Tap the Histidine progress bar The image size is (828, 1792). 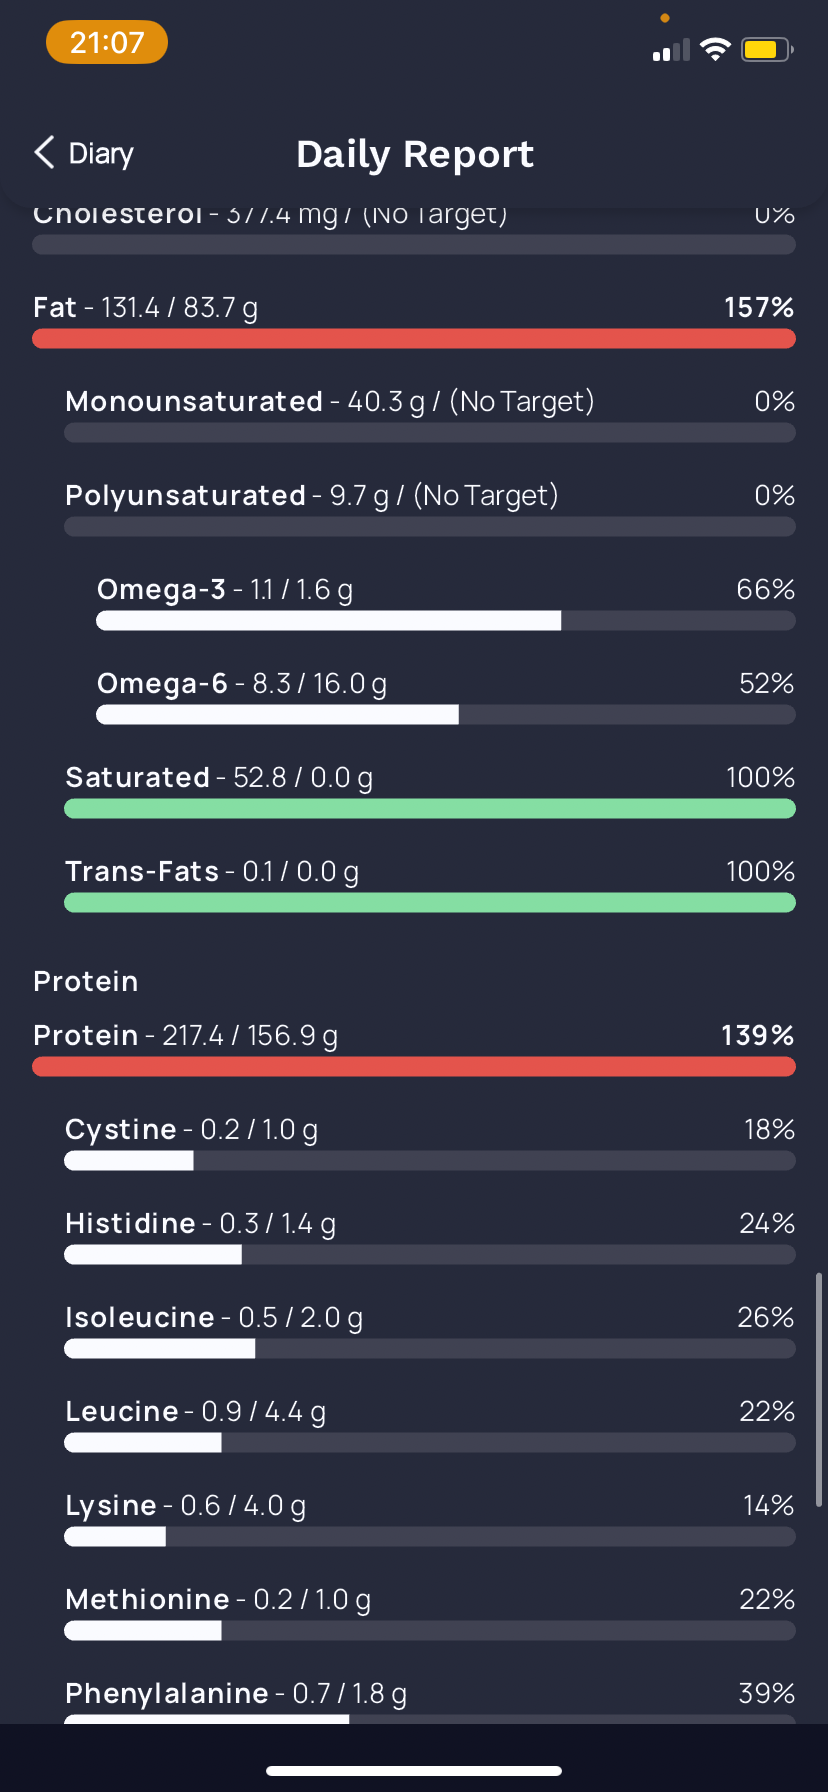pyautogui.click(x=430, y=1255)
